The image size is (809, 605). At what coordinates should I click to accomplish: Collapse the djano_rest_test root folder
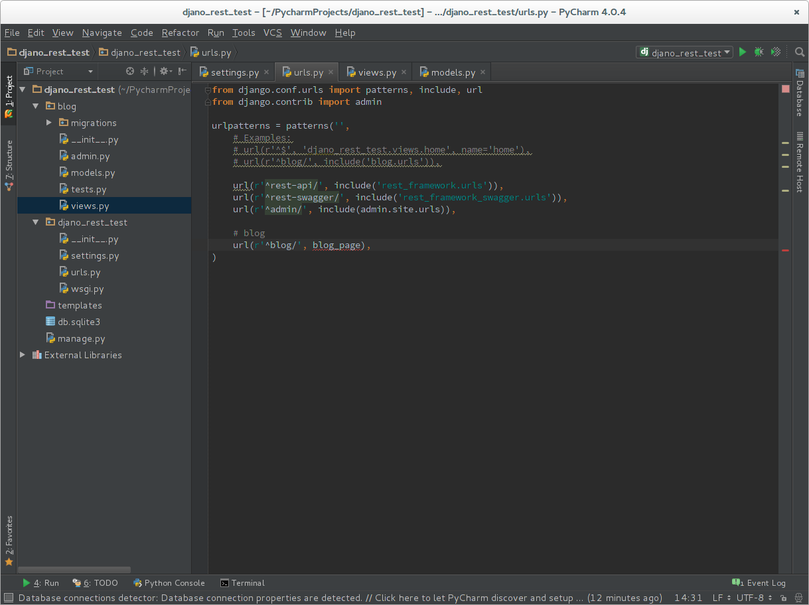(23, 89)
